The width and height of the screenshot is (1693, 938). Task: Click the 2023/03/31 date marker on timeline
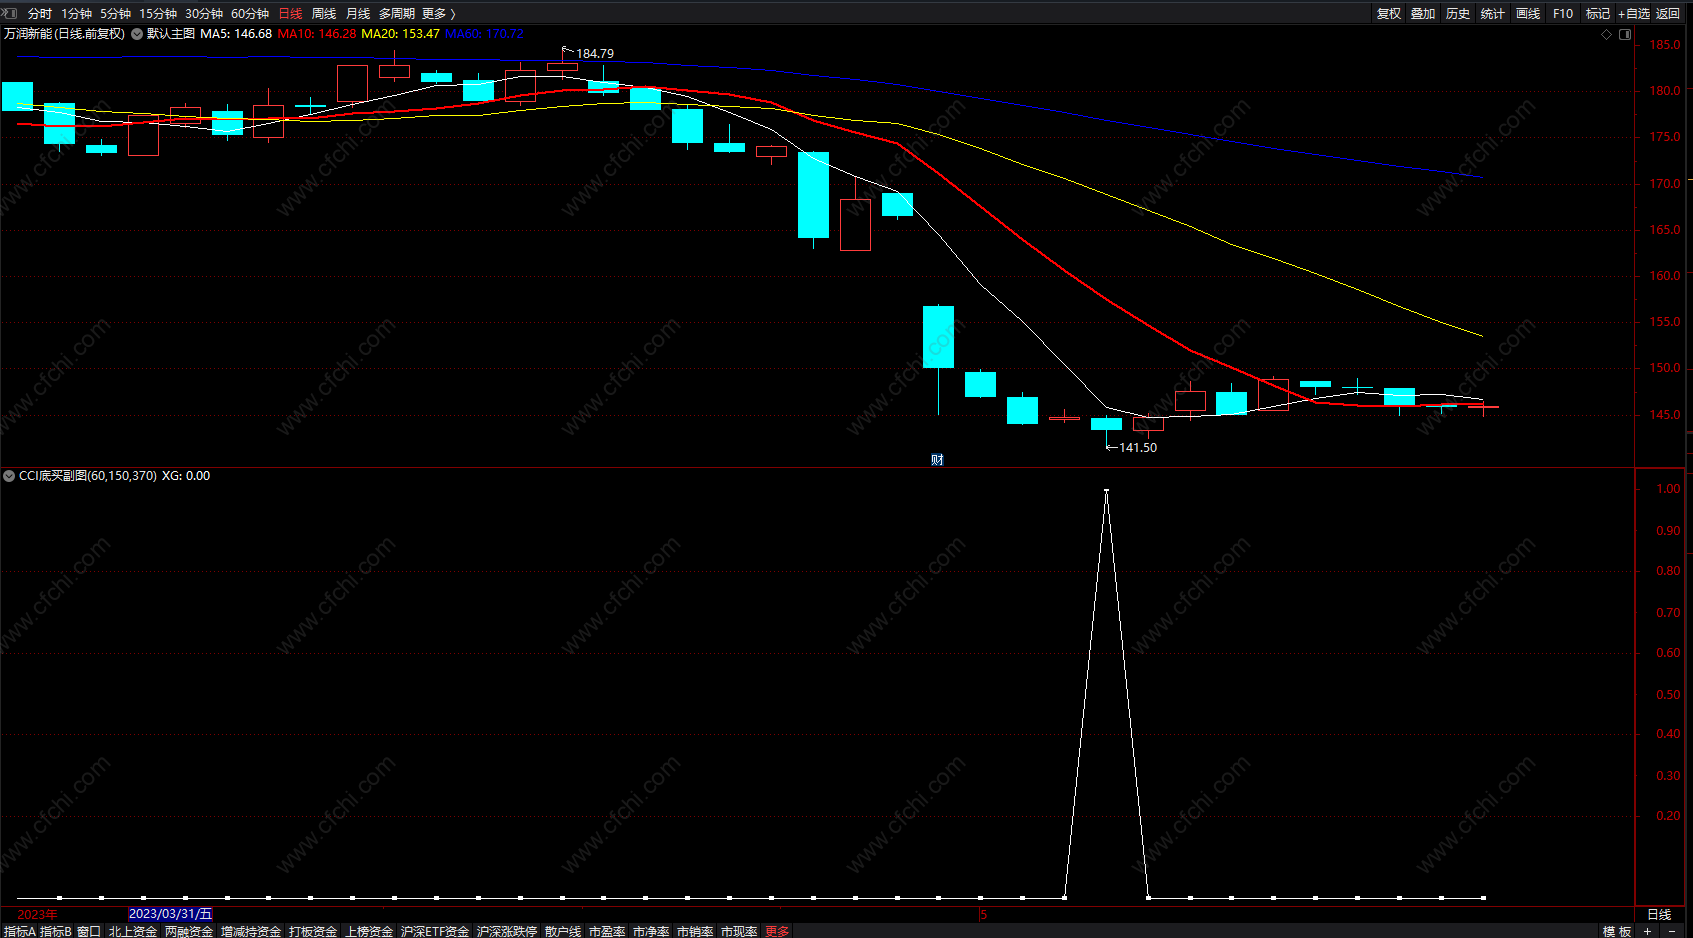pos(171,914)
